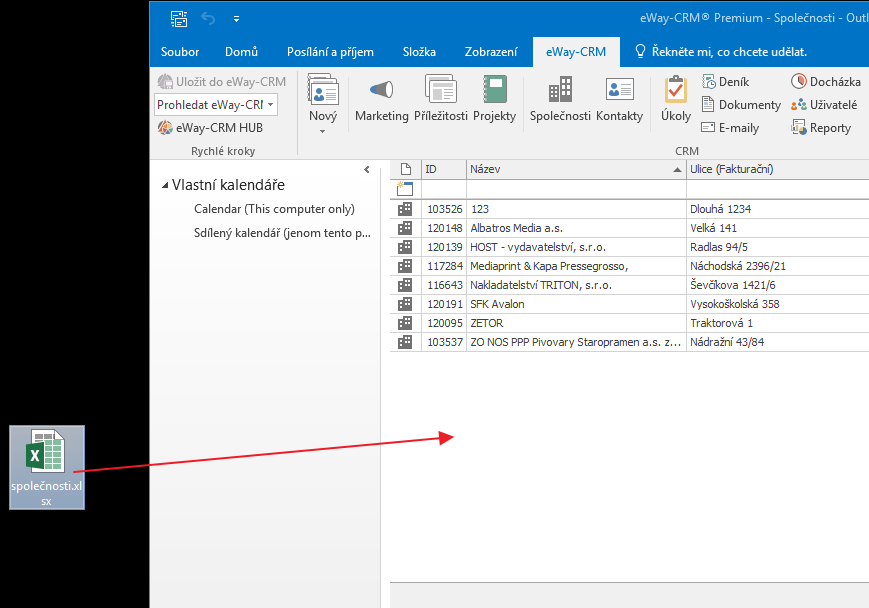This screenshot has width=869, height=608.
Task: Select Mediaprint & Kapa Pressegrosso row
Action: tap(630, 266)
